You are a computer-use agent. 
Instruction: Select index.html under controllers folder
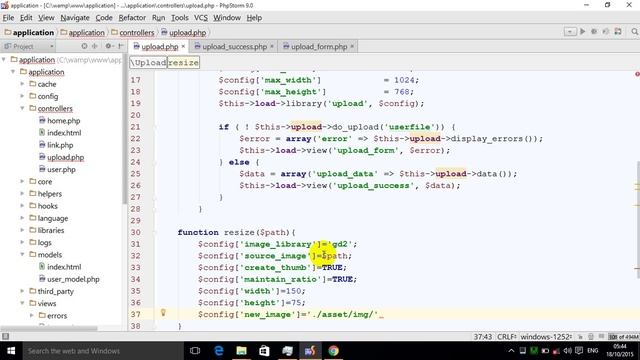click(x=60, y=133)
